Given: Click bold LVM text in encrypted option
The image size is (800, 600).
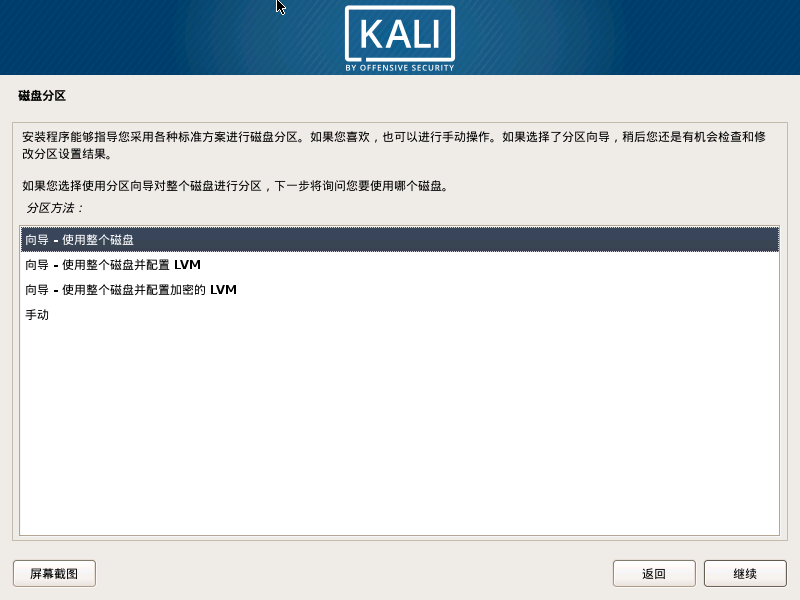Looking at the screenshot, I should pyautogui.click(x=223, y=290).
